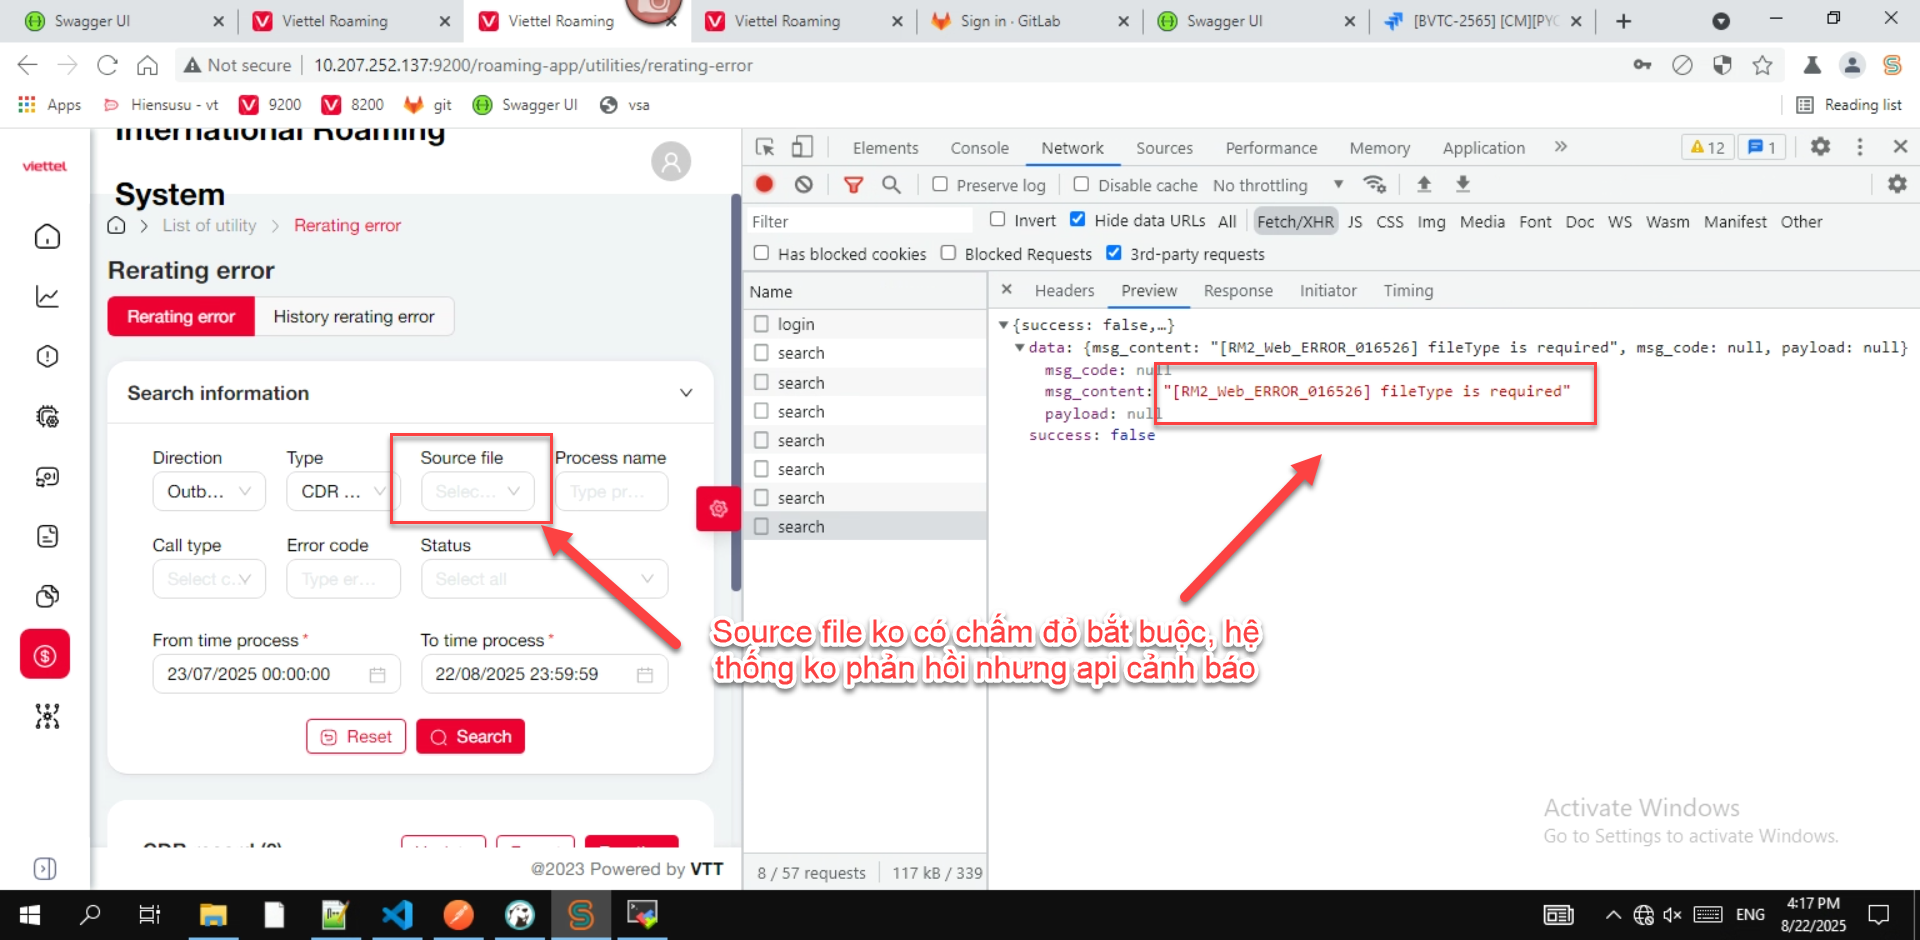Click the red settings gear floating button

point(718,509)
